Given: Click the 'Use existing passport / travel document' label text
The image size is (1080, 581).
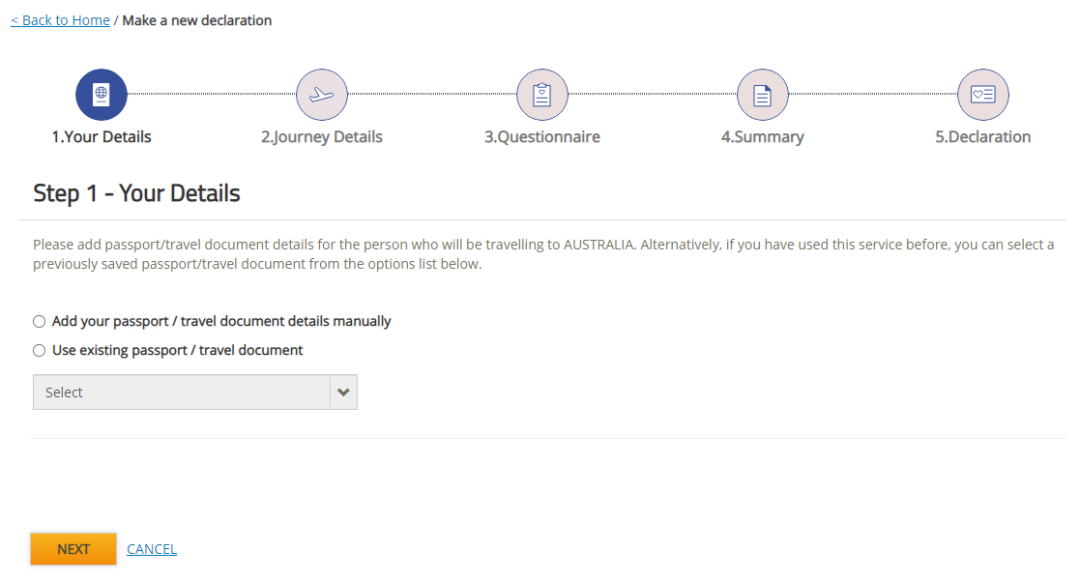Looking at the screenshot, I should point(177,350).
